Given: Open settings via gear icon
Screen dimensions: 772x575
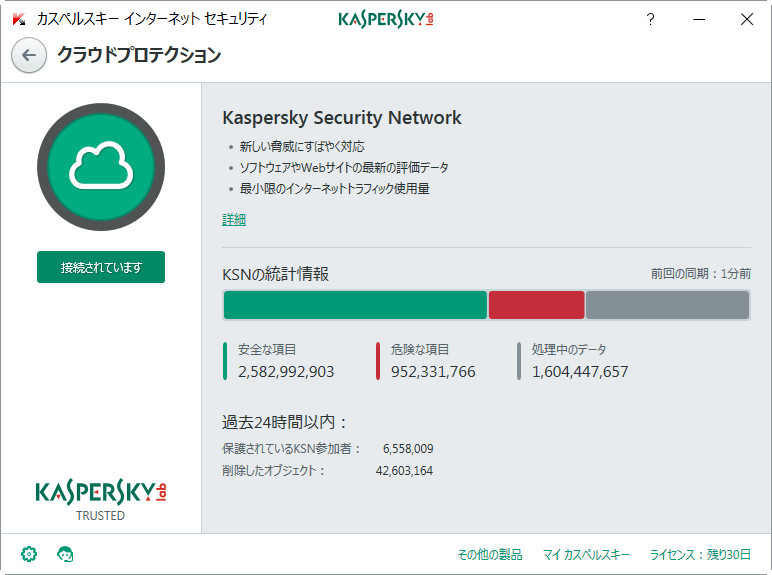Looking at the screenshot, I should [29, 553].
